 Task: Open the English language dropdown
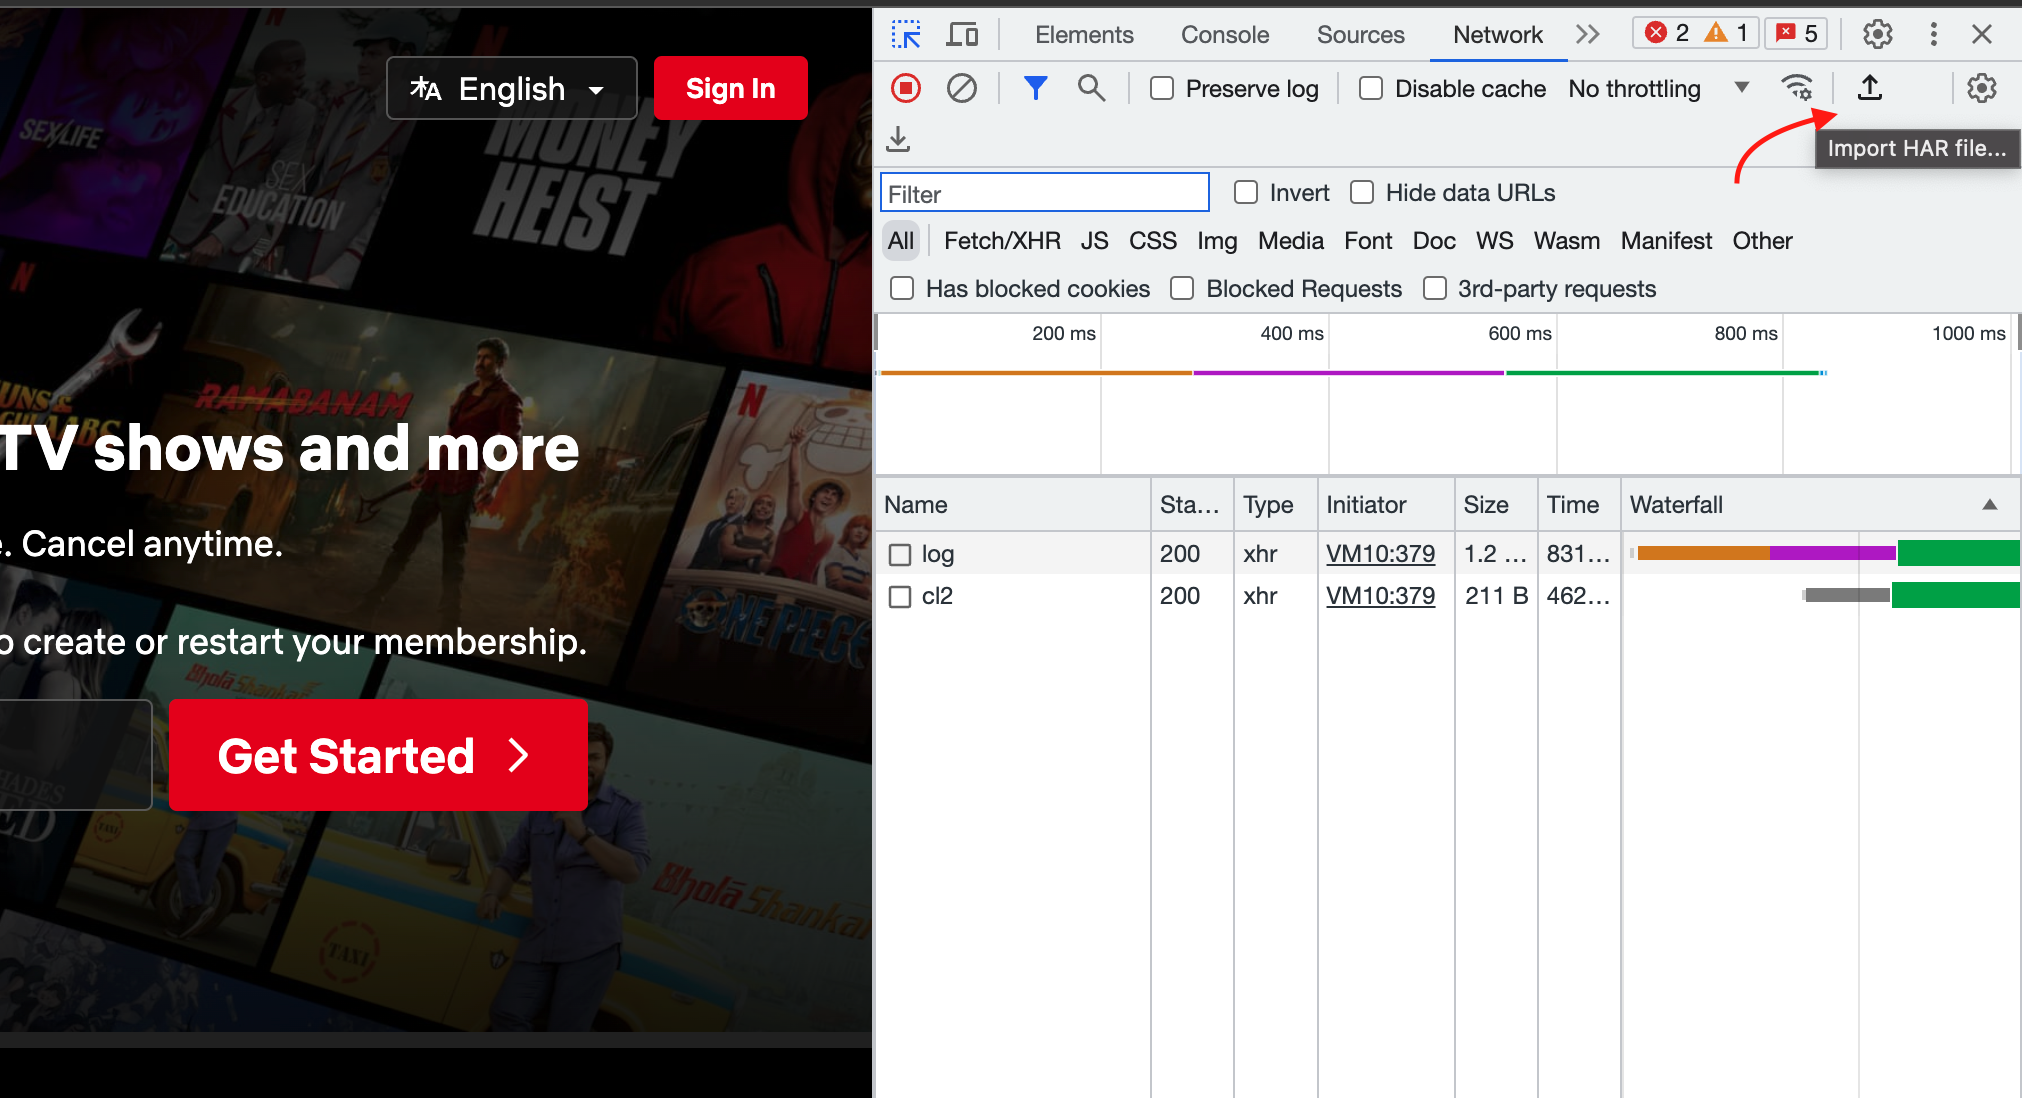[512, 89]
